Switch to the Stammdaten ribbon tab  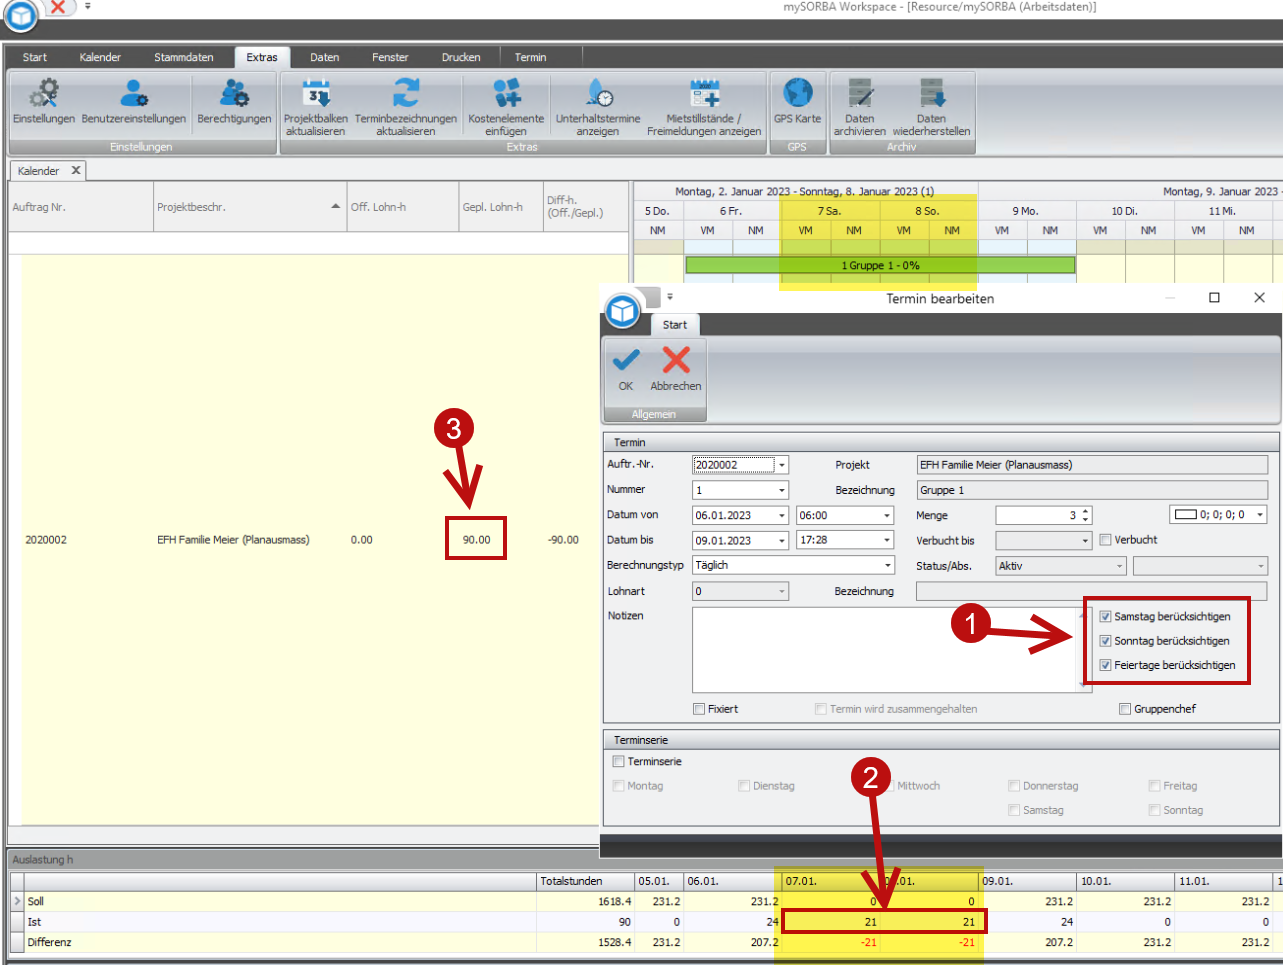click(183, 57)
